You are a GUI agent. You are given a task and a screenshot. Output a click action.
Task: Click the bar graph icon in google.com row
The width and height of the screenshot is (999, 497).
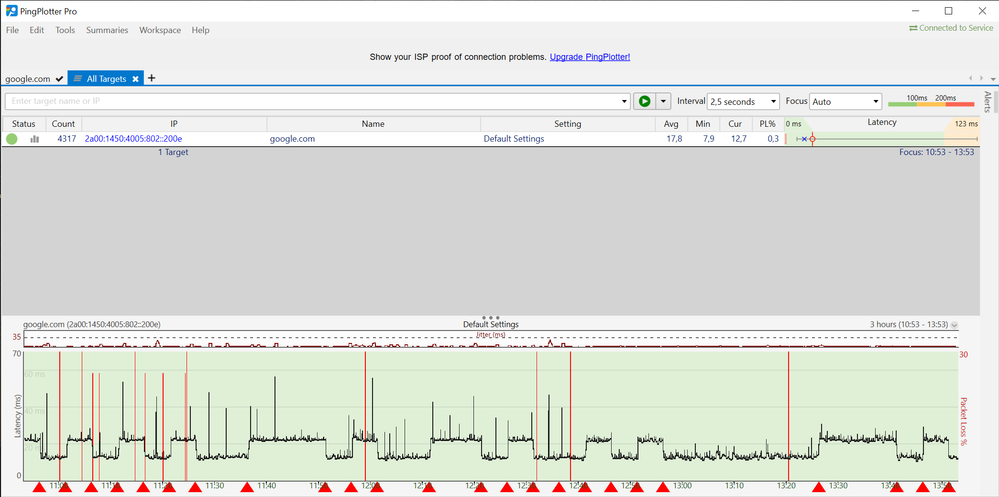[x=35, y=139]
